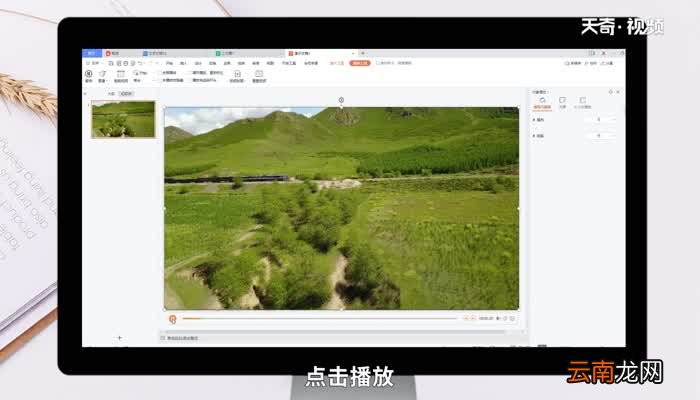Open the Volume tool in the ribbon

pos(102,76)
